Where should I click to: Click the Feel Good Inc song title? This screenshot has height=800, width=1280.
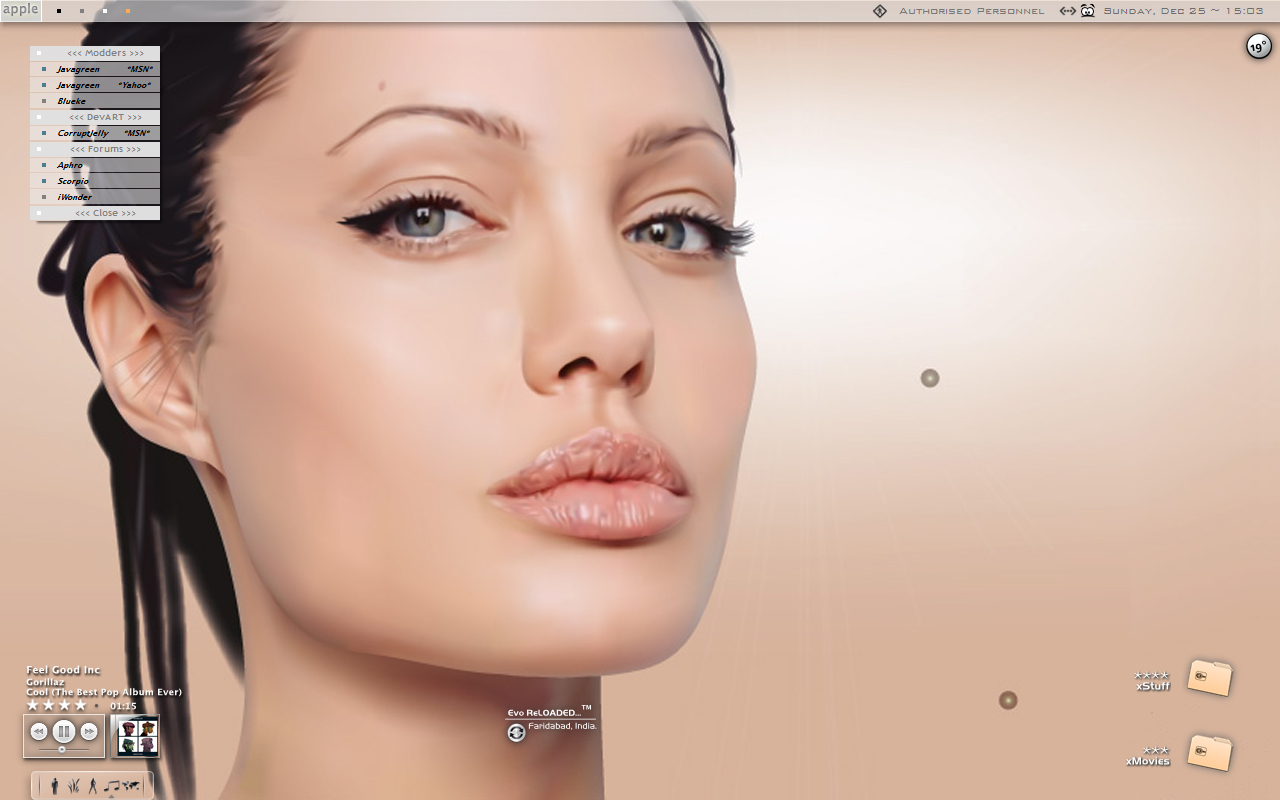tap(63, 670)
